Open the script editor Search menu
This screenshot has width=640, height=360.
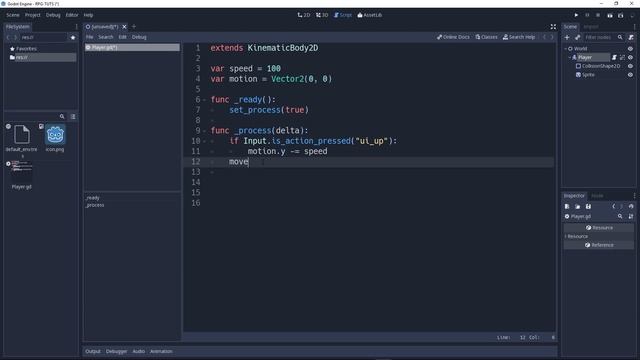coord(106,37)
